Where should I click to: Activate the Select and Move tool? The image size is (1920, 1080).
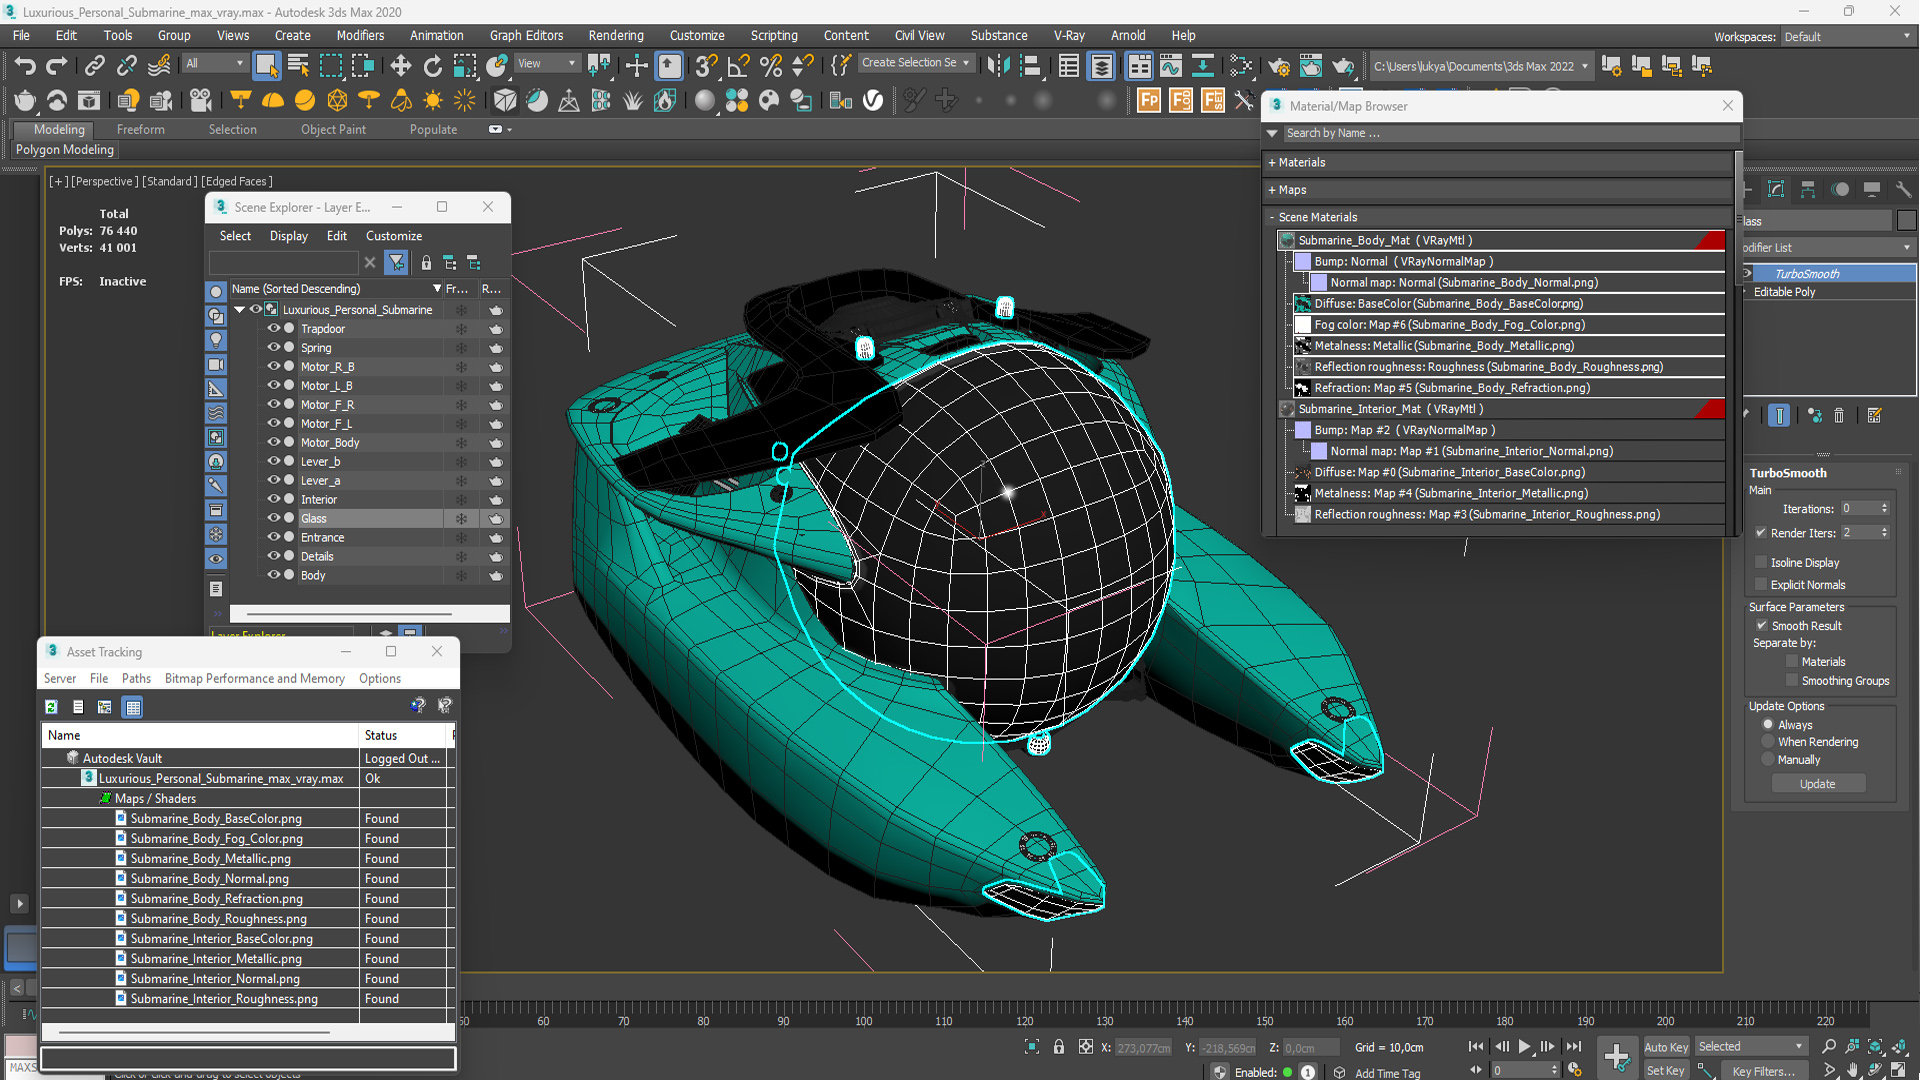click(400, 66)
